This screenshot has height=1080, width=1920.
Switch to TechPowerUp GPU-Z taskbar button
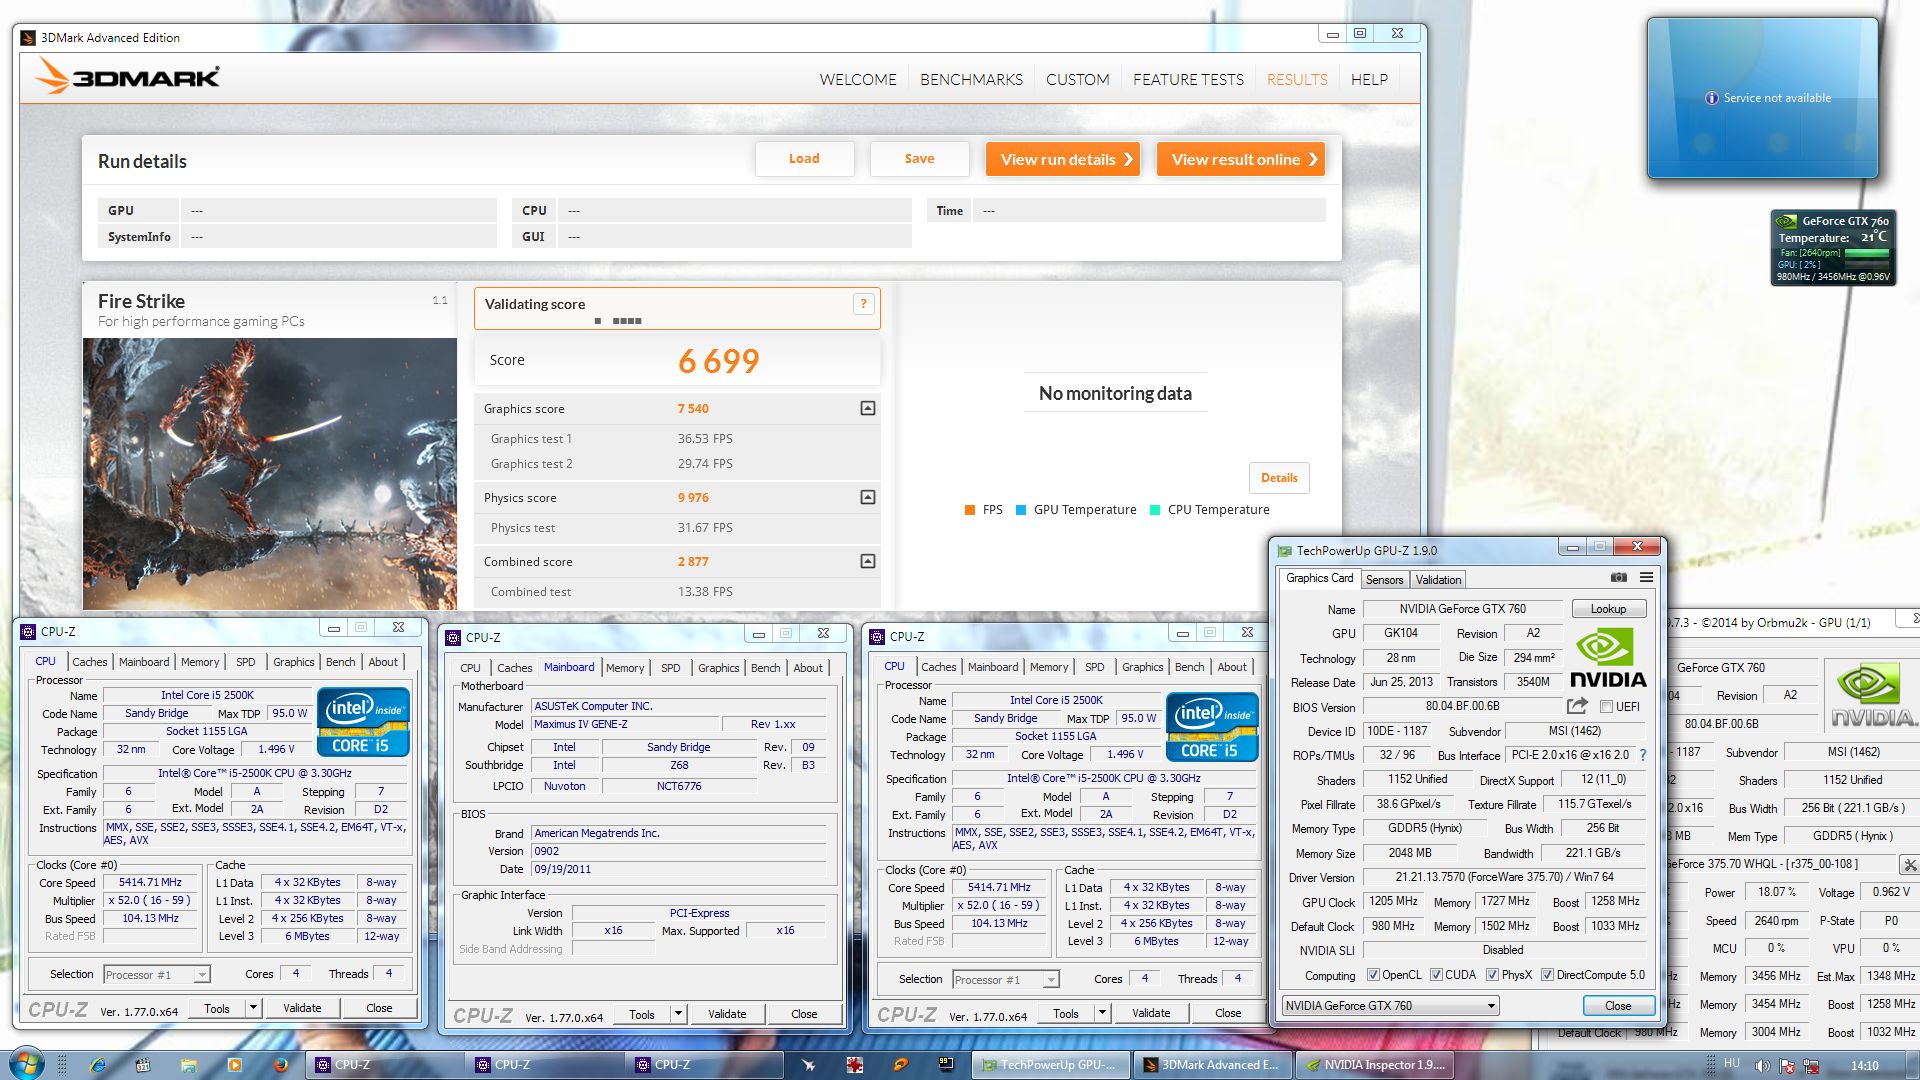[x=1050, y=1065]
